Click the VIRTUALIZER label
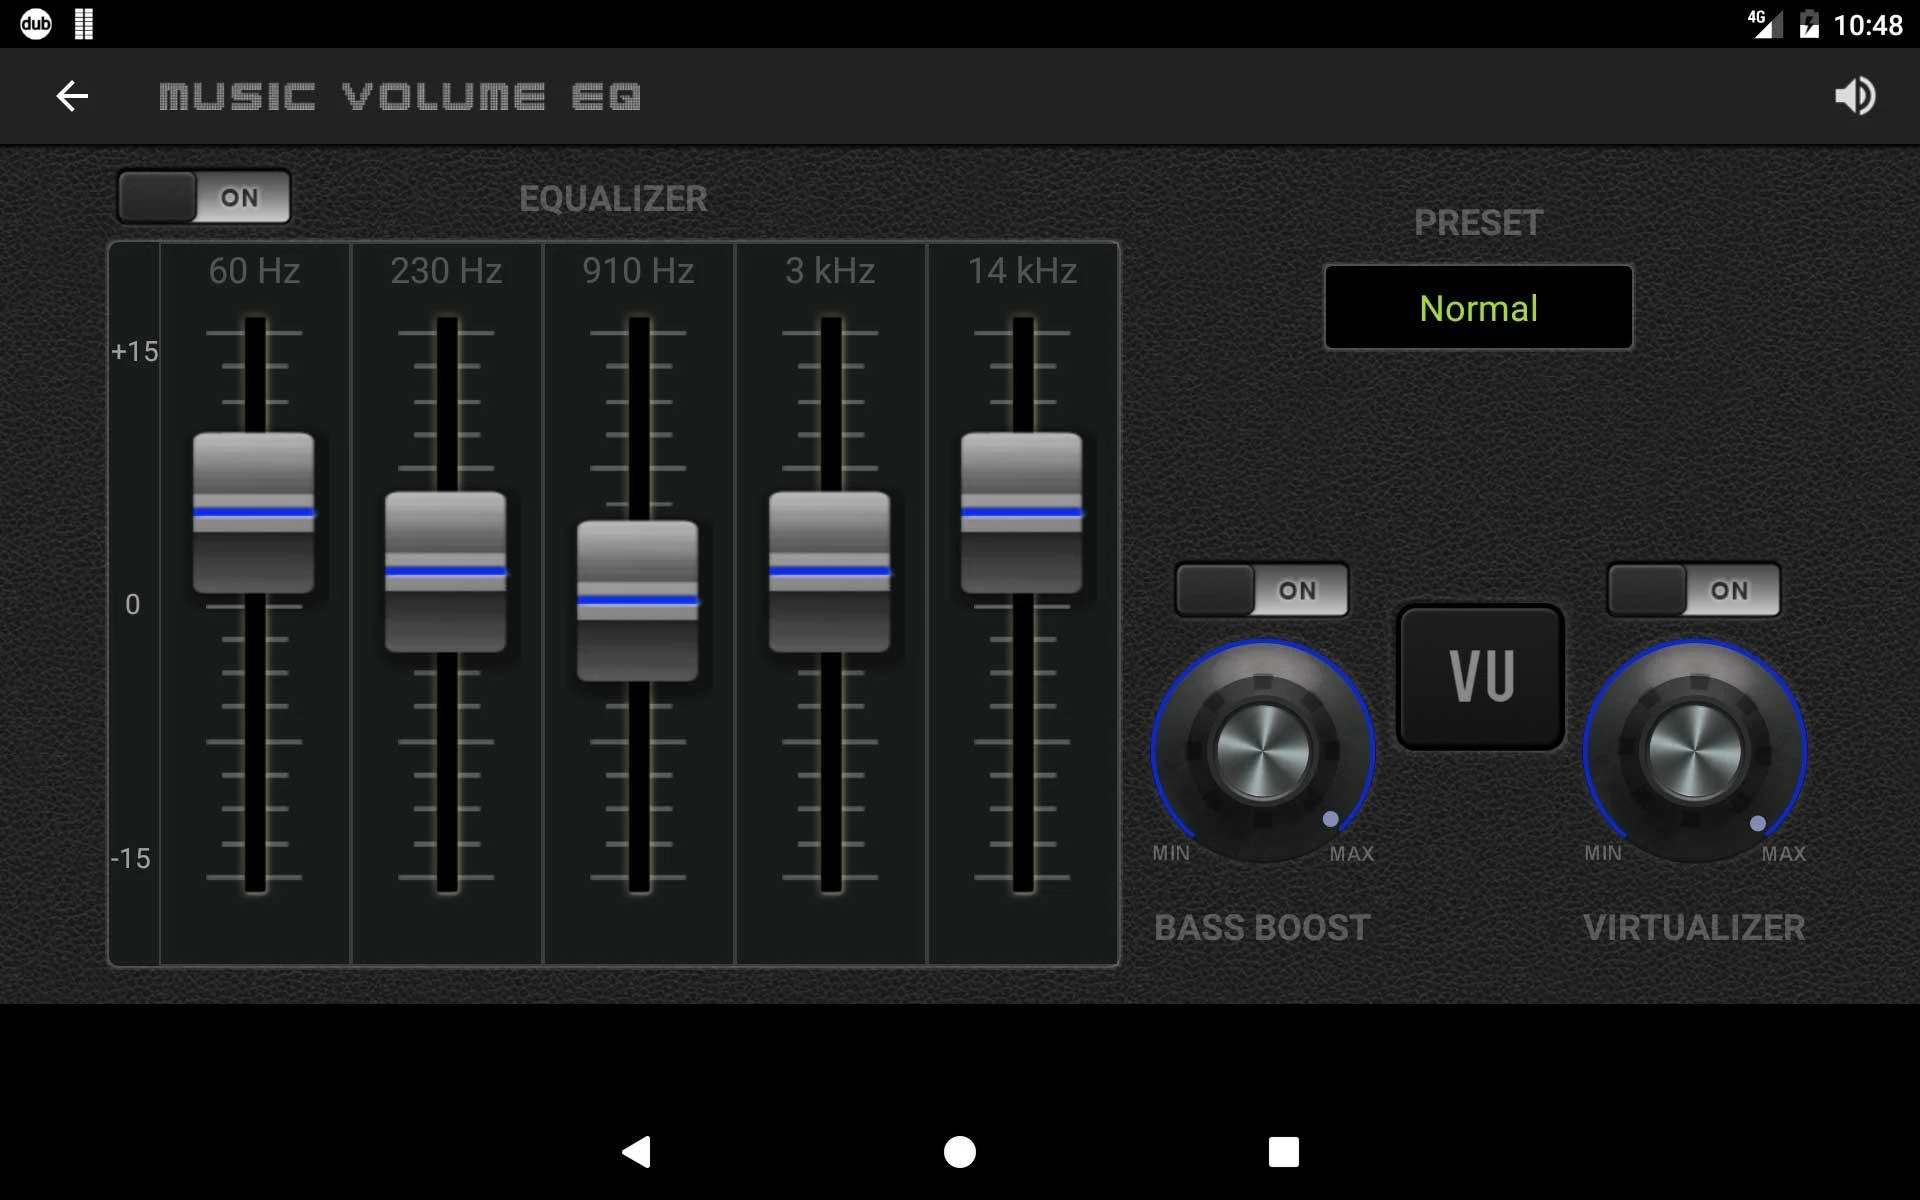The width and height of the screenshot is (1920, 1200). tap(1694, 928)
